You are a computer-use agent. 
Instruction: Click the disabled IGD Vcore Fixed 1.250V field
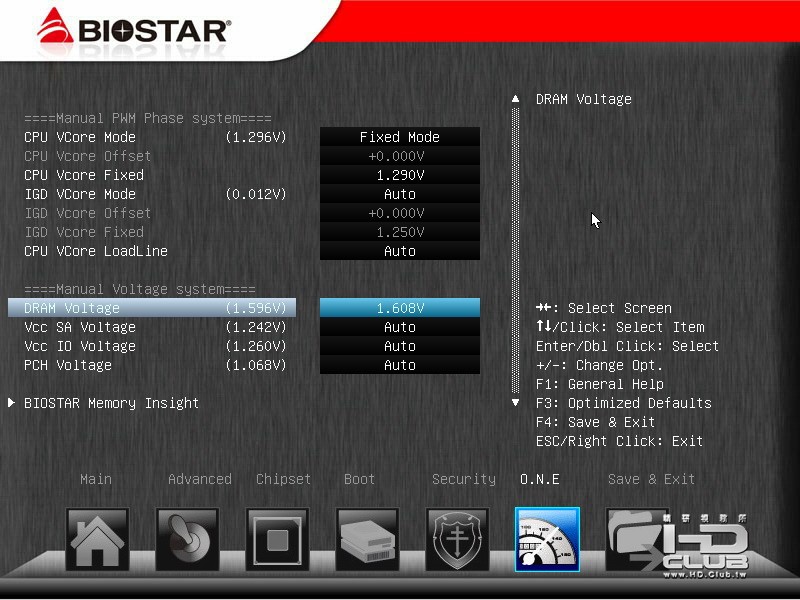click(x=399, y=232)
